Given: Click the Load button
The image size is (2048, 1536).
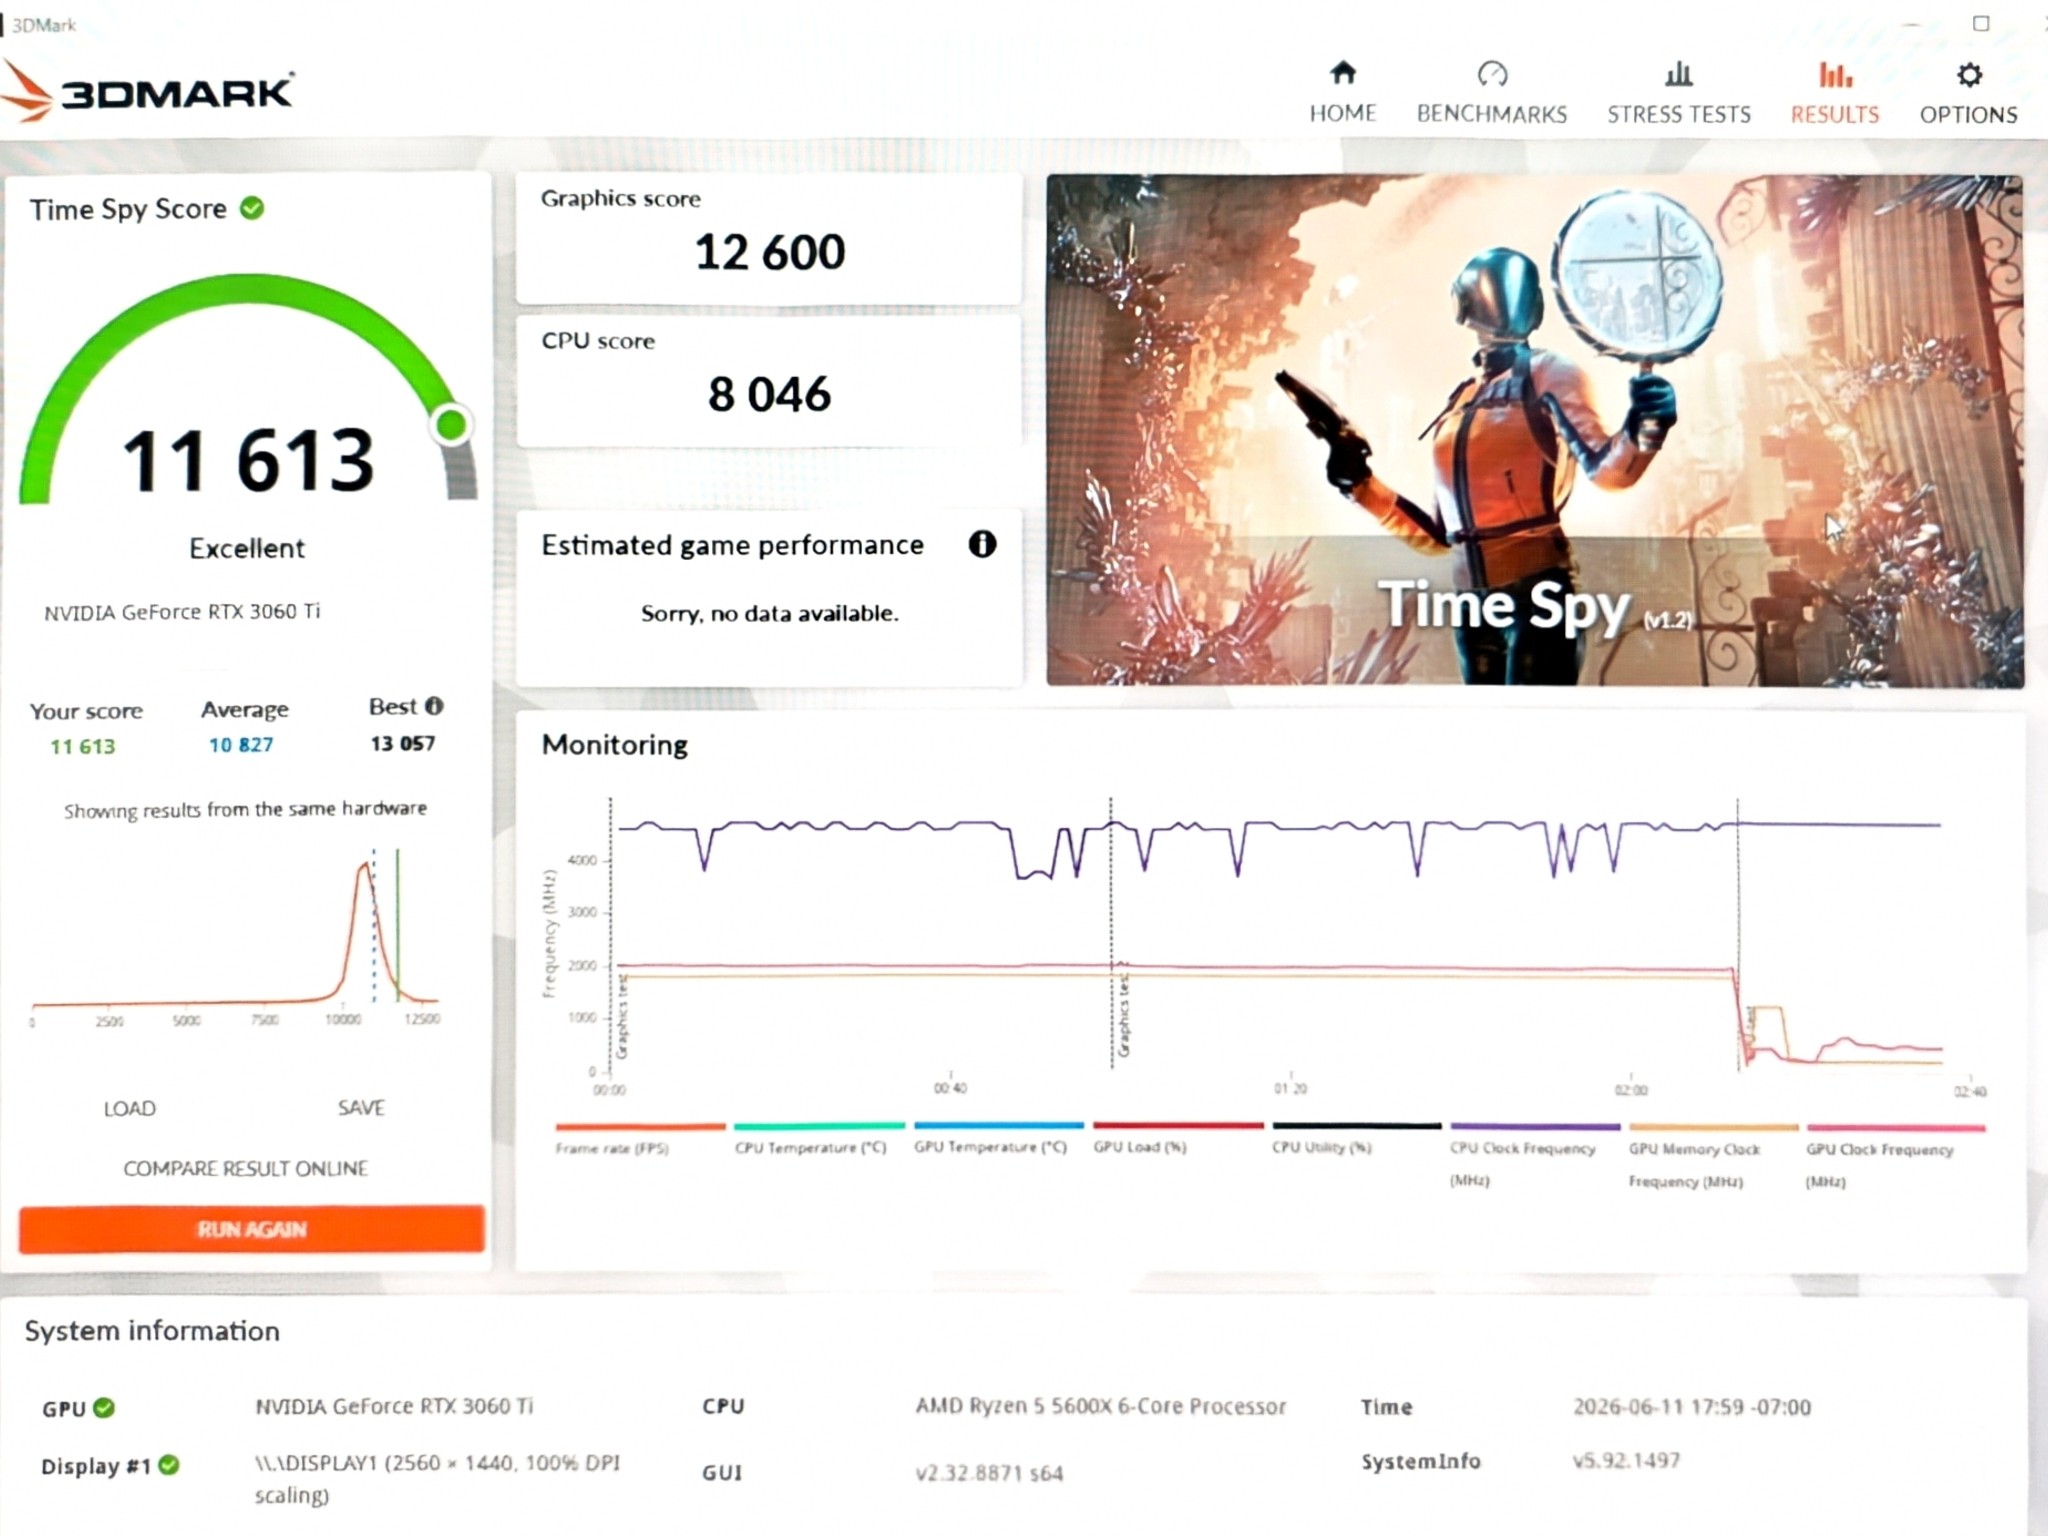Looking at the screenshot, I should (130, 1108).
